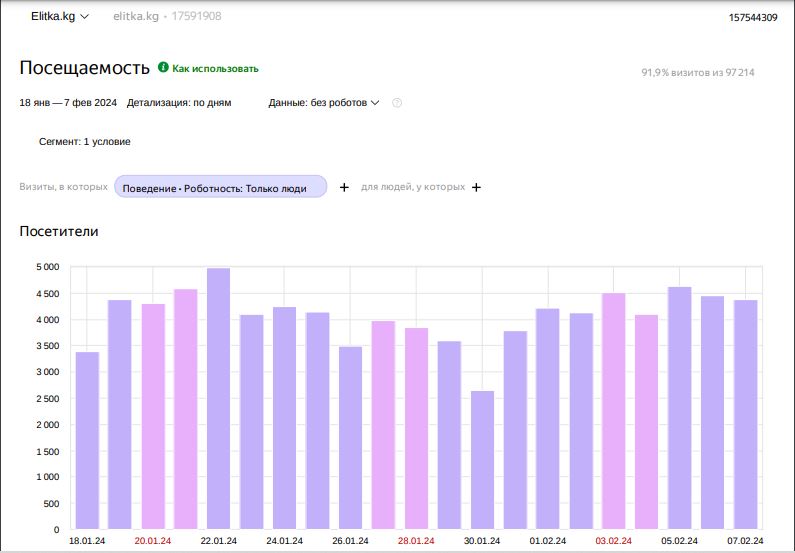Click the pink bar for 28.01.24

click(416, 428)
